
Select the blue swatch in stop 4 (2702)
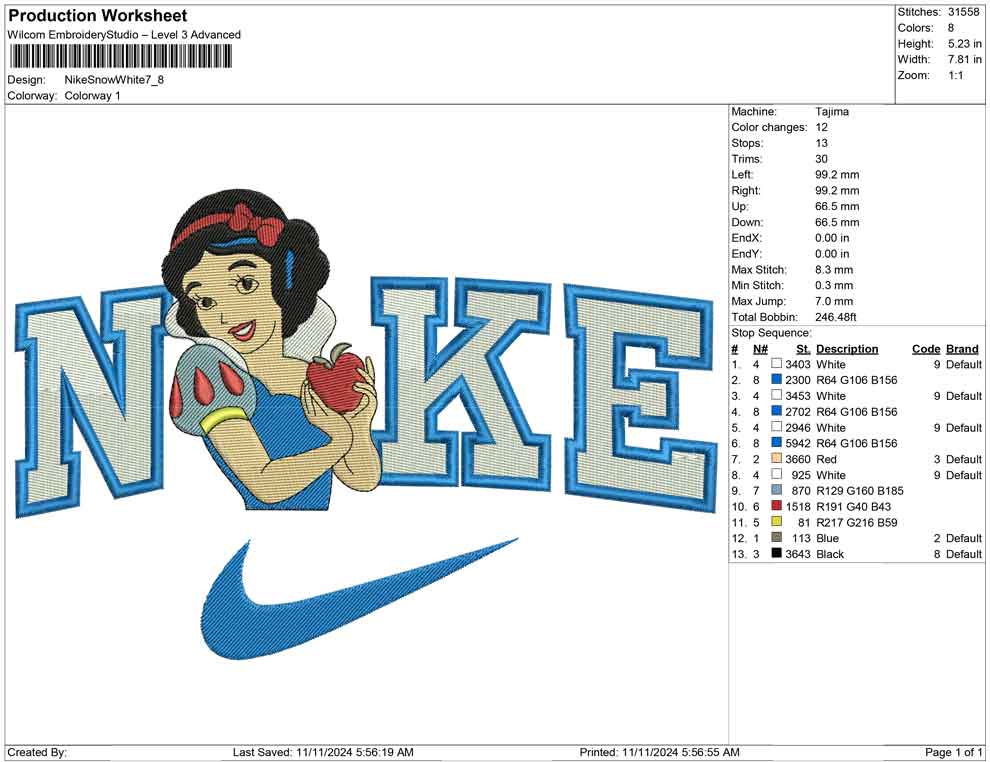777,411
